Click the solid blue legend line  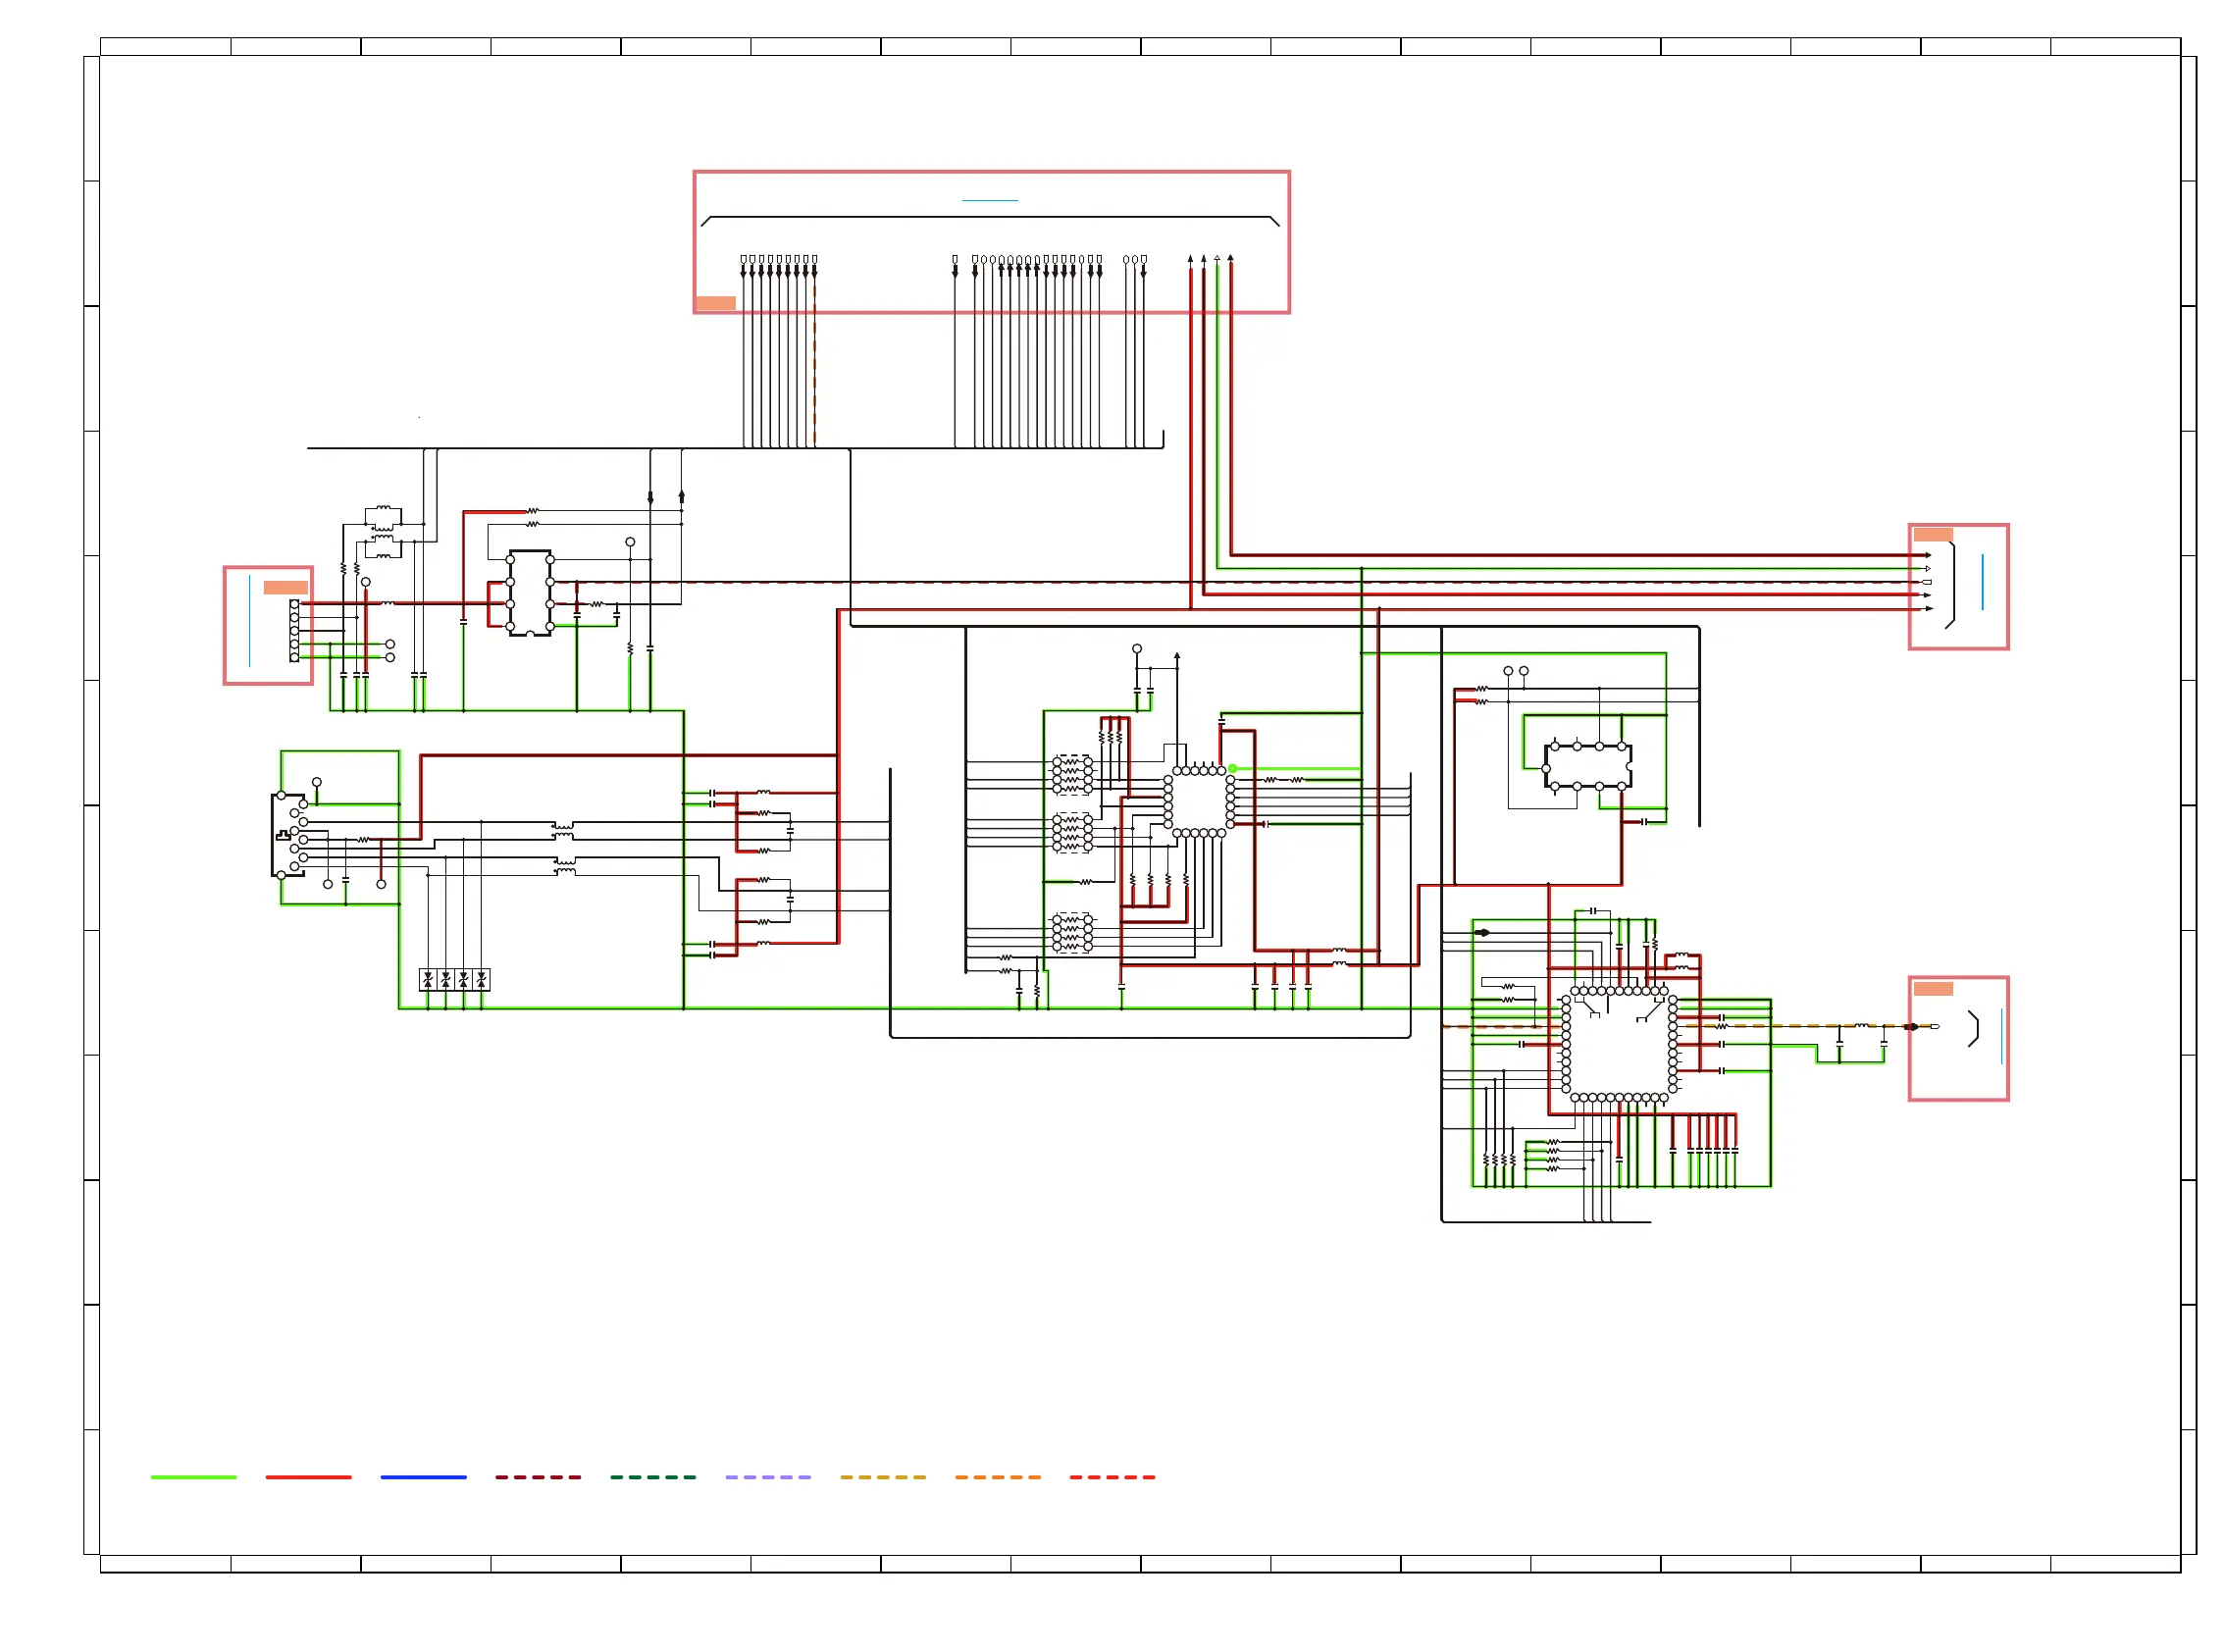pyautogui.click(x=423, y=1477)
